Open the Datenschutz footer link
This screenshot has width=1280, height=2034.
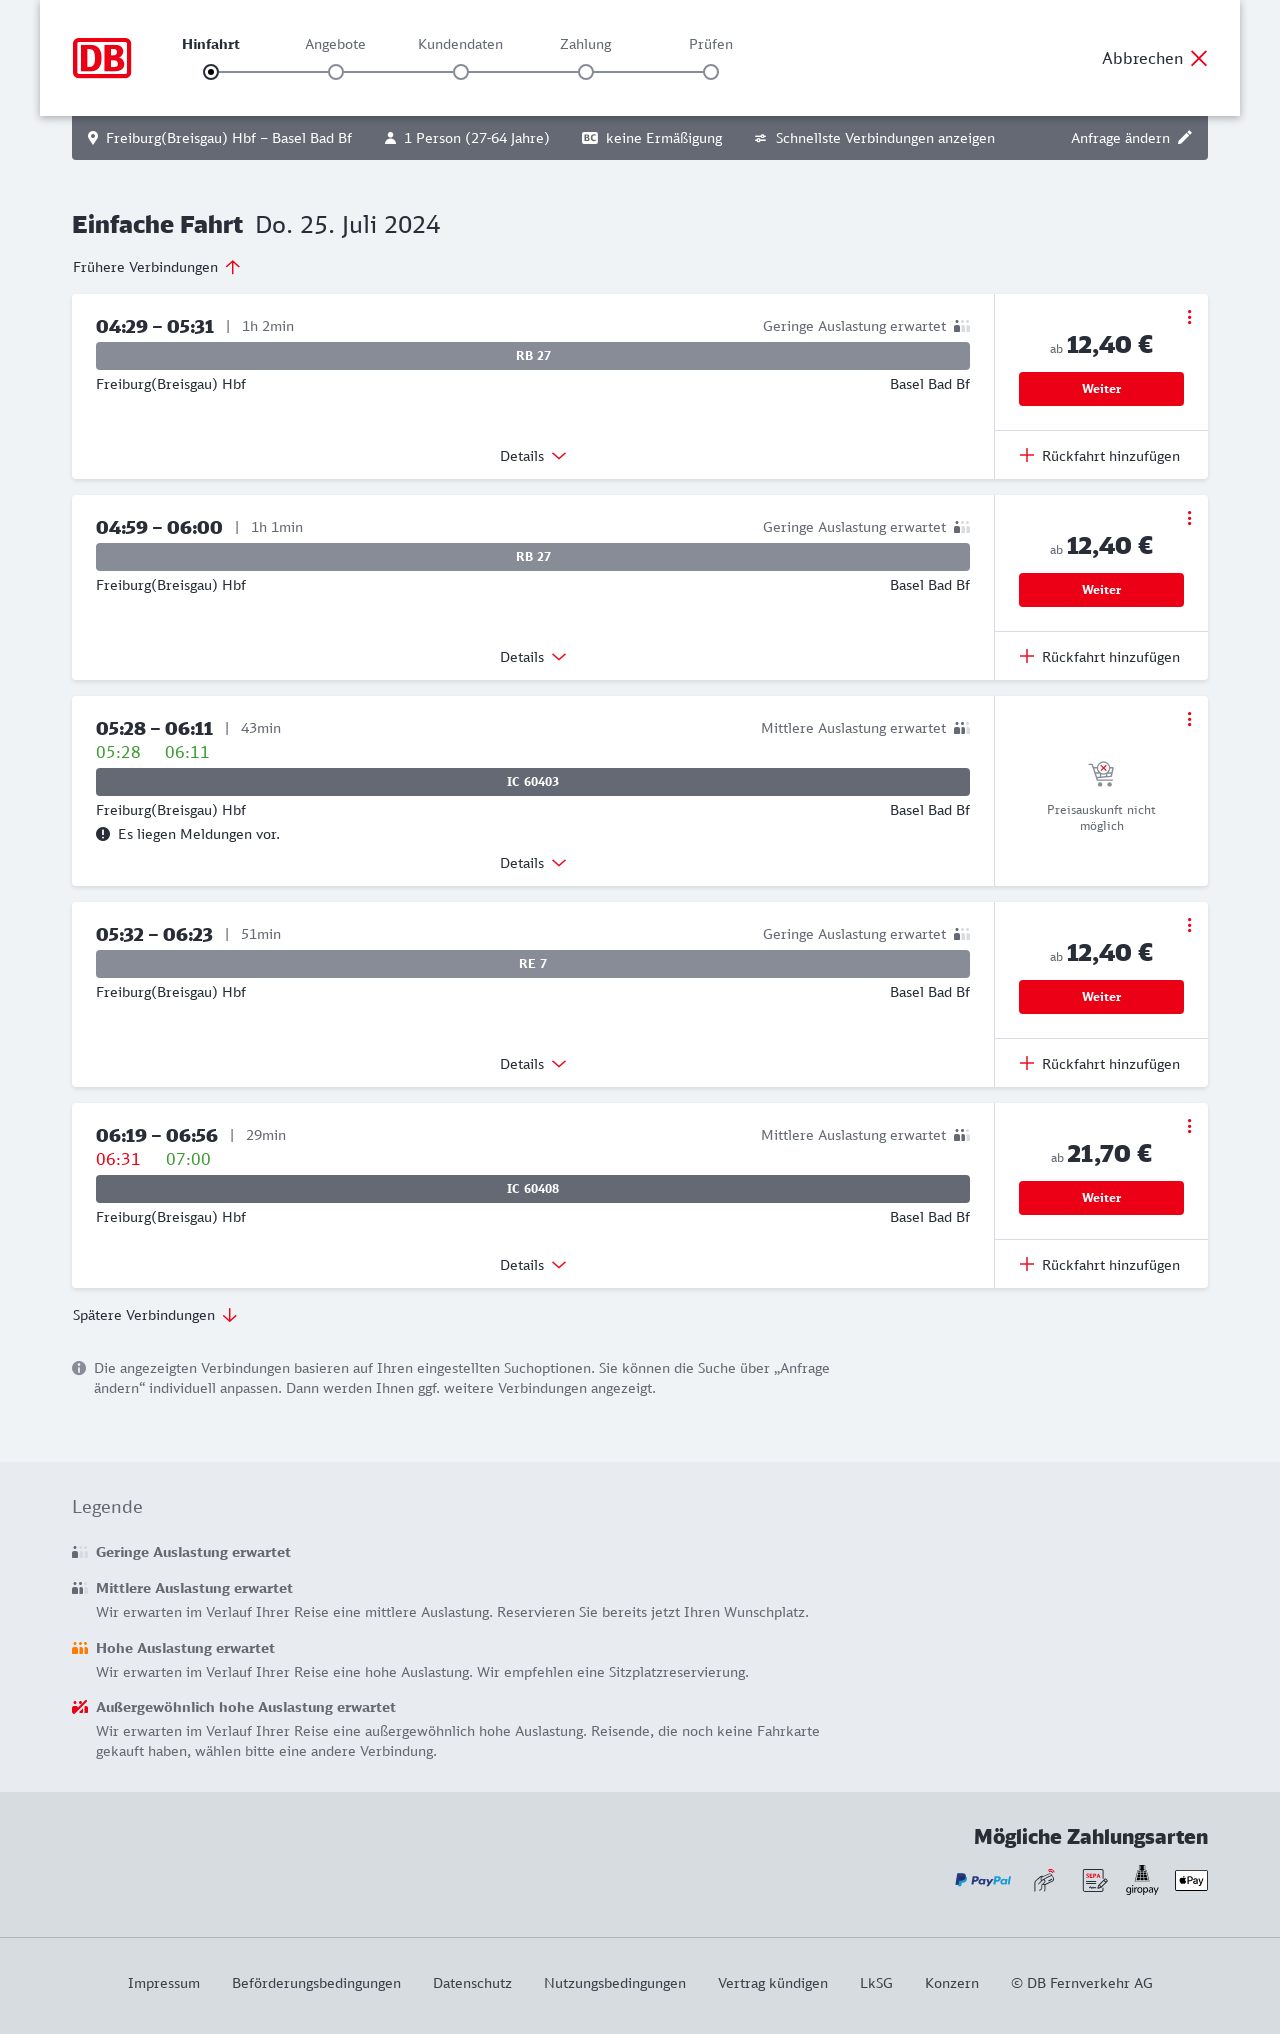click(472, 1983)
